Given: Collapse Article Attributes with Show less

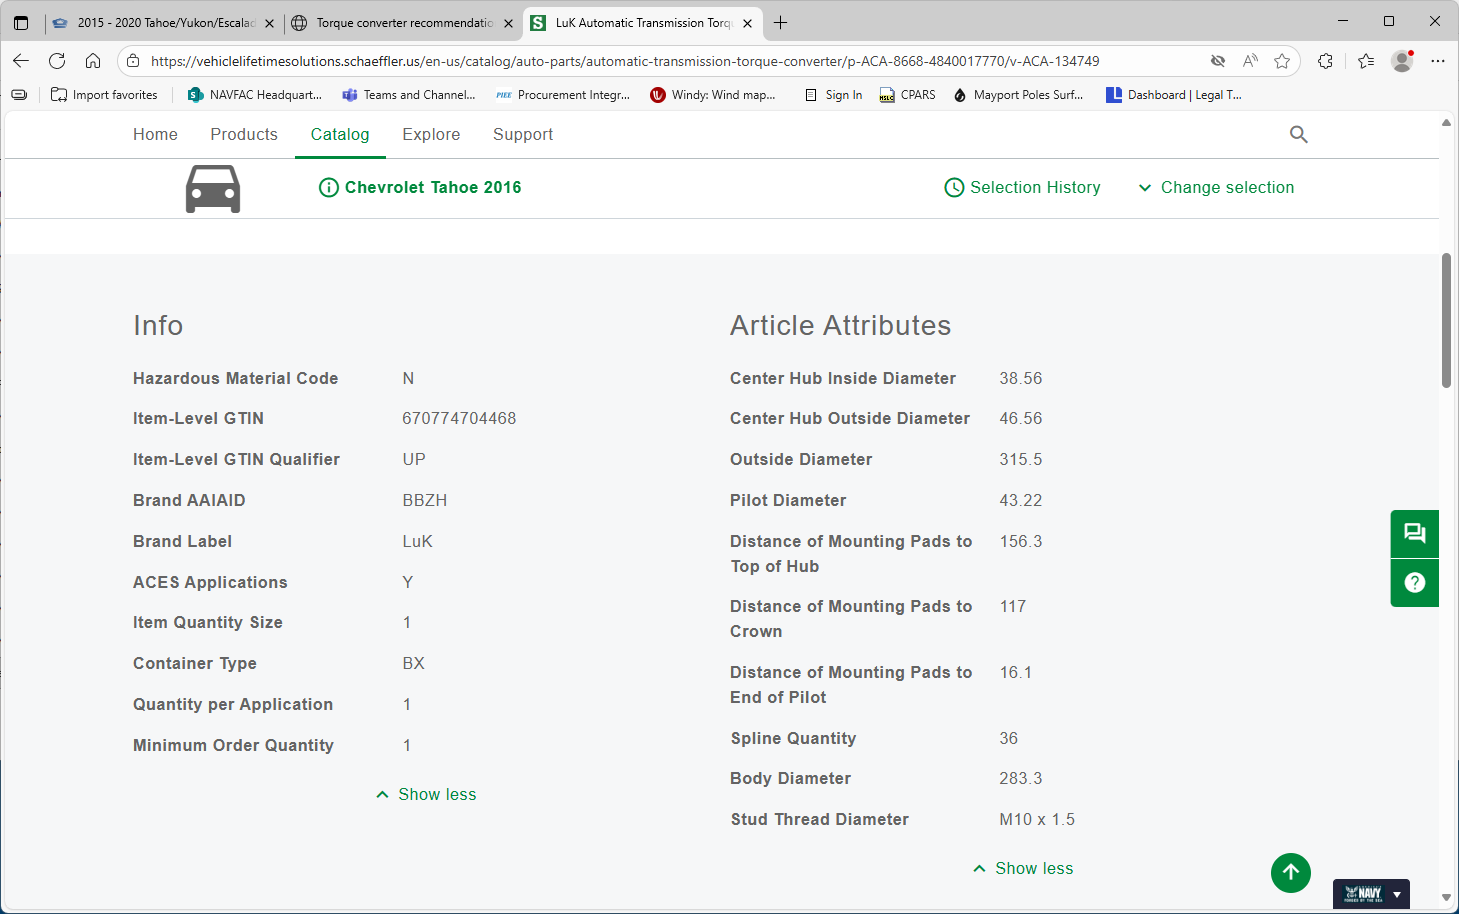Looking at the screenshot, I should coord(1023,868).
